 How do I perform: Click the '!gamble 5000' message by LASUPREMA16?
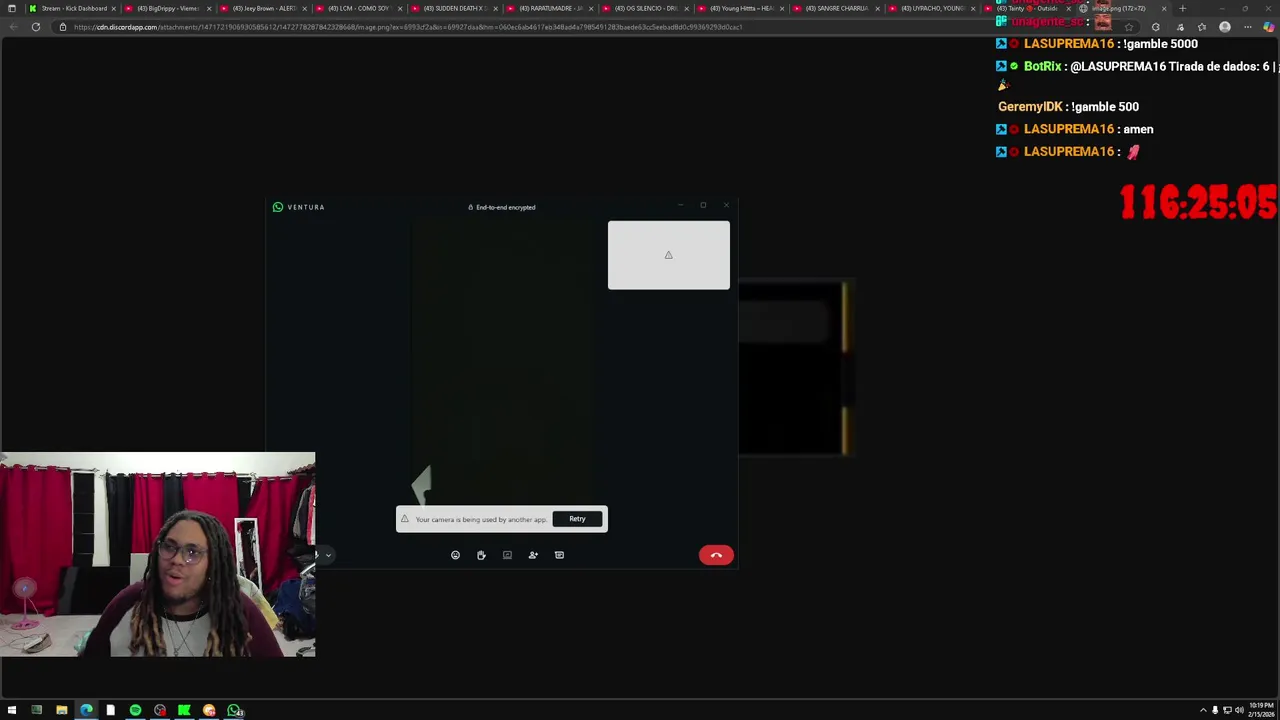[1097, 44]
